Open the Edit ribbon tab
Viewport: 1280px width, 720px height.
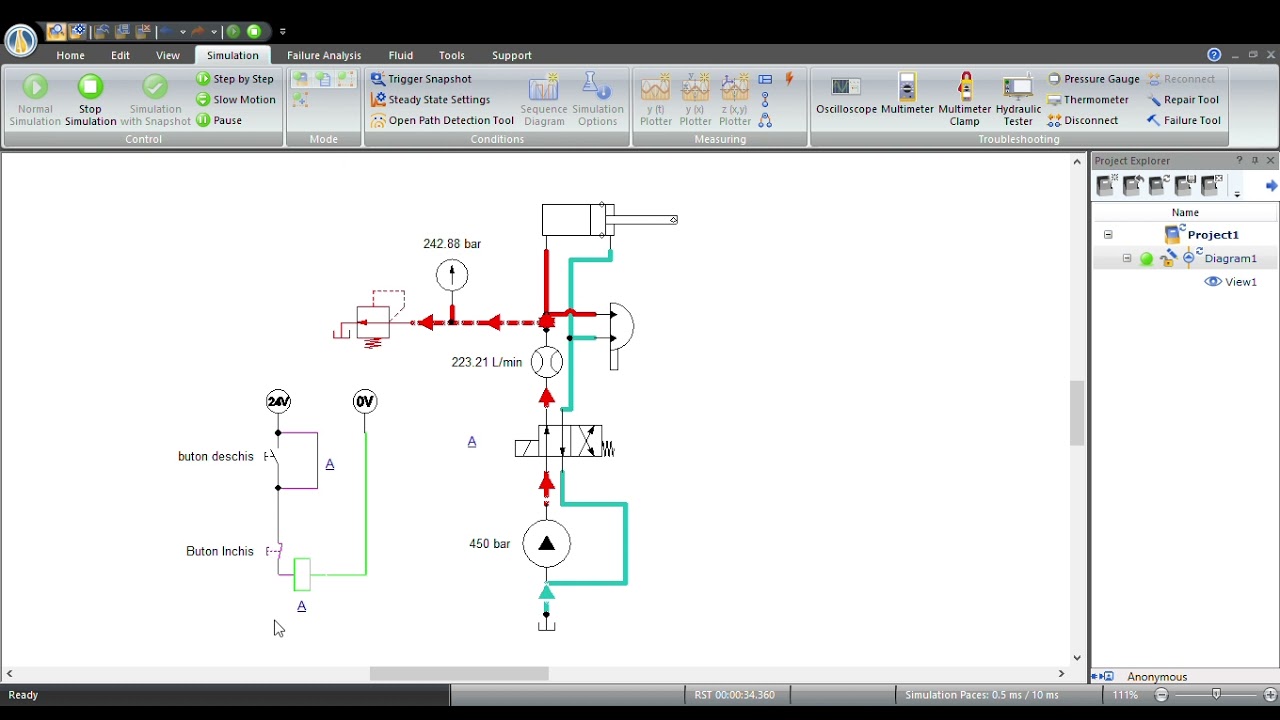[120, 55]
